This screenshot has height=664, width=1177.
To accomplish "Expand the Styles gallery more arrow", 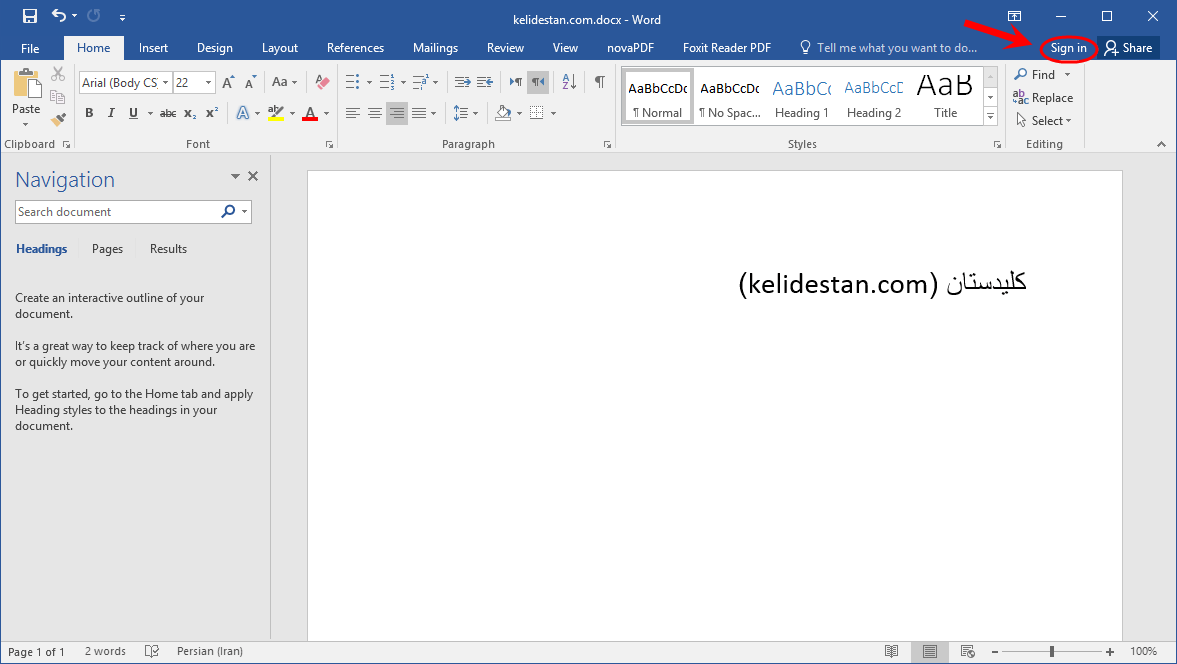I will (991, 116).
